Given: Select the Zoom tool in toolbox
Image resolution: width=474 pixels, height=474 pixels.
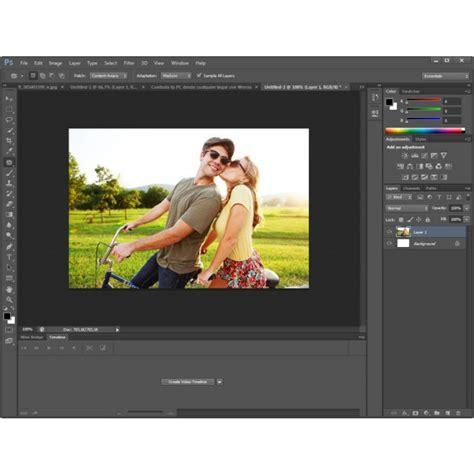Looking at the screenshot, I should click(9, 300).
